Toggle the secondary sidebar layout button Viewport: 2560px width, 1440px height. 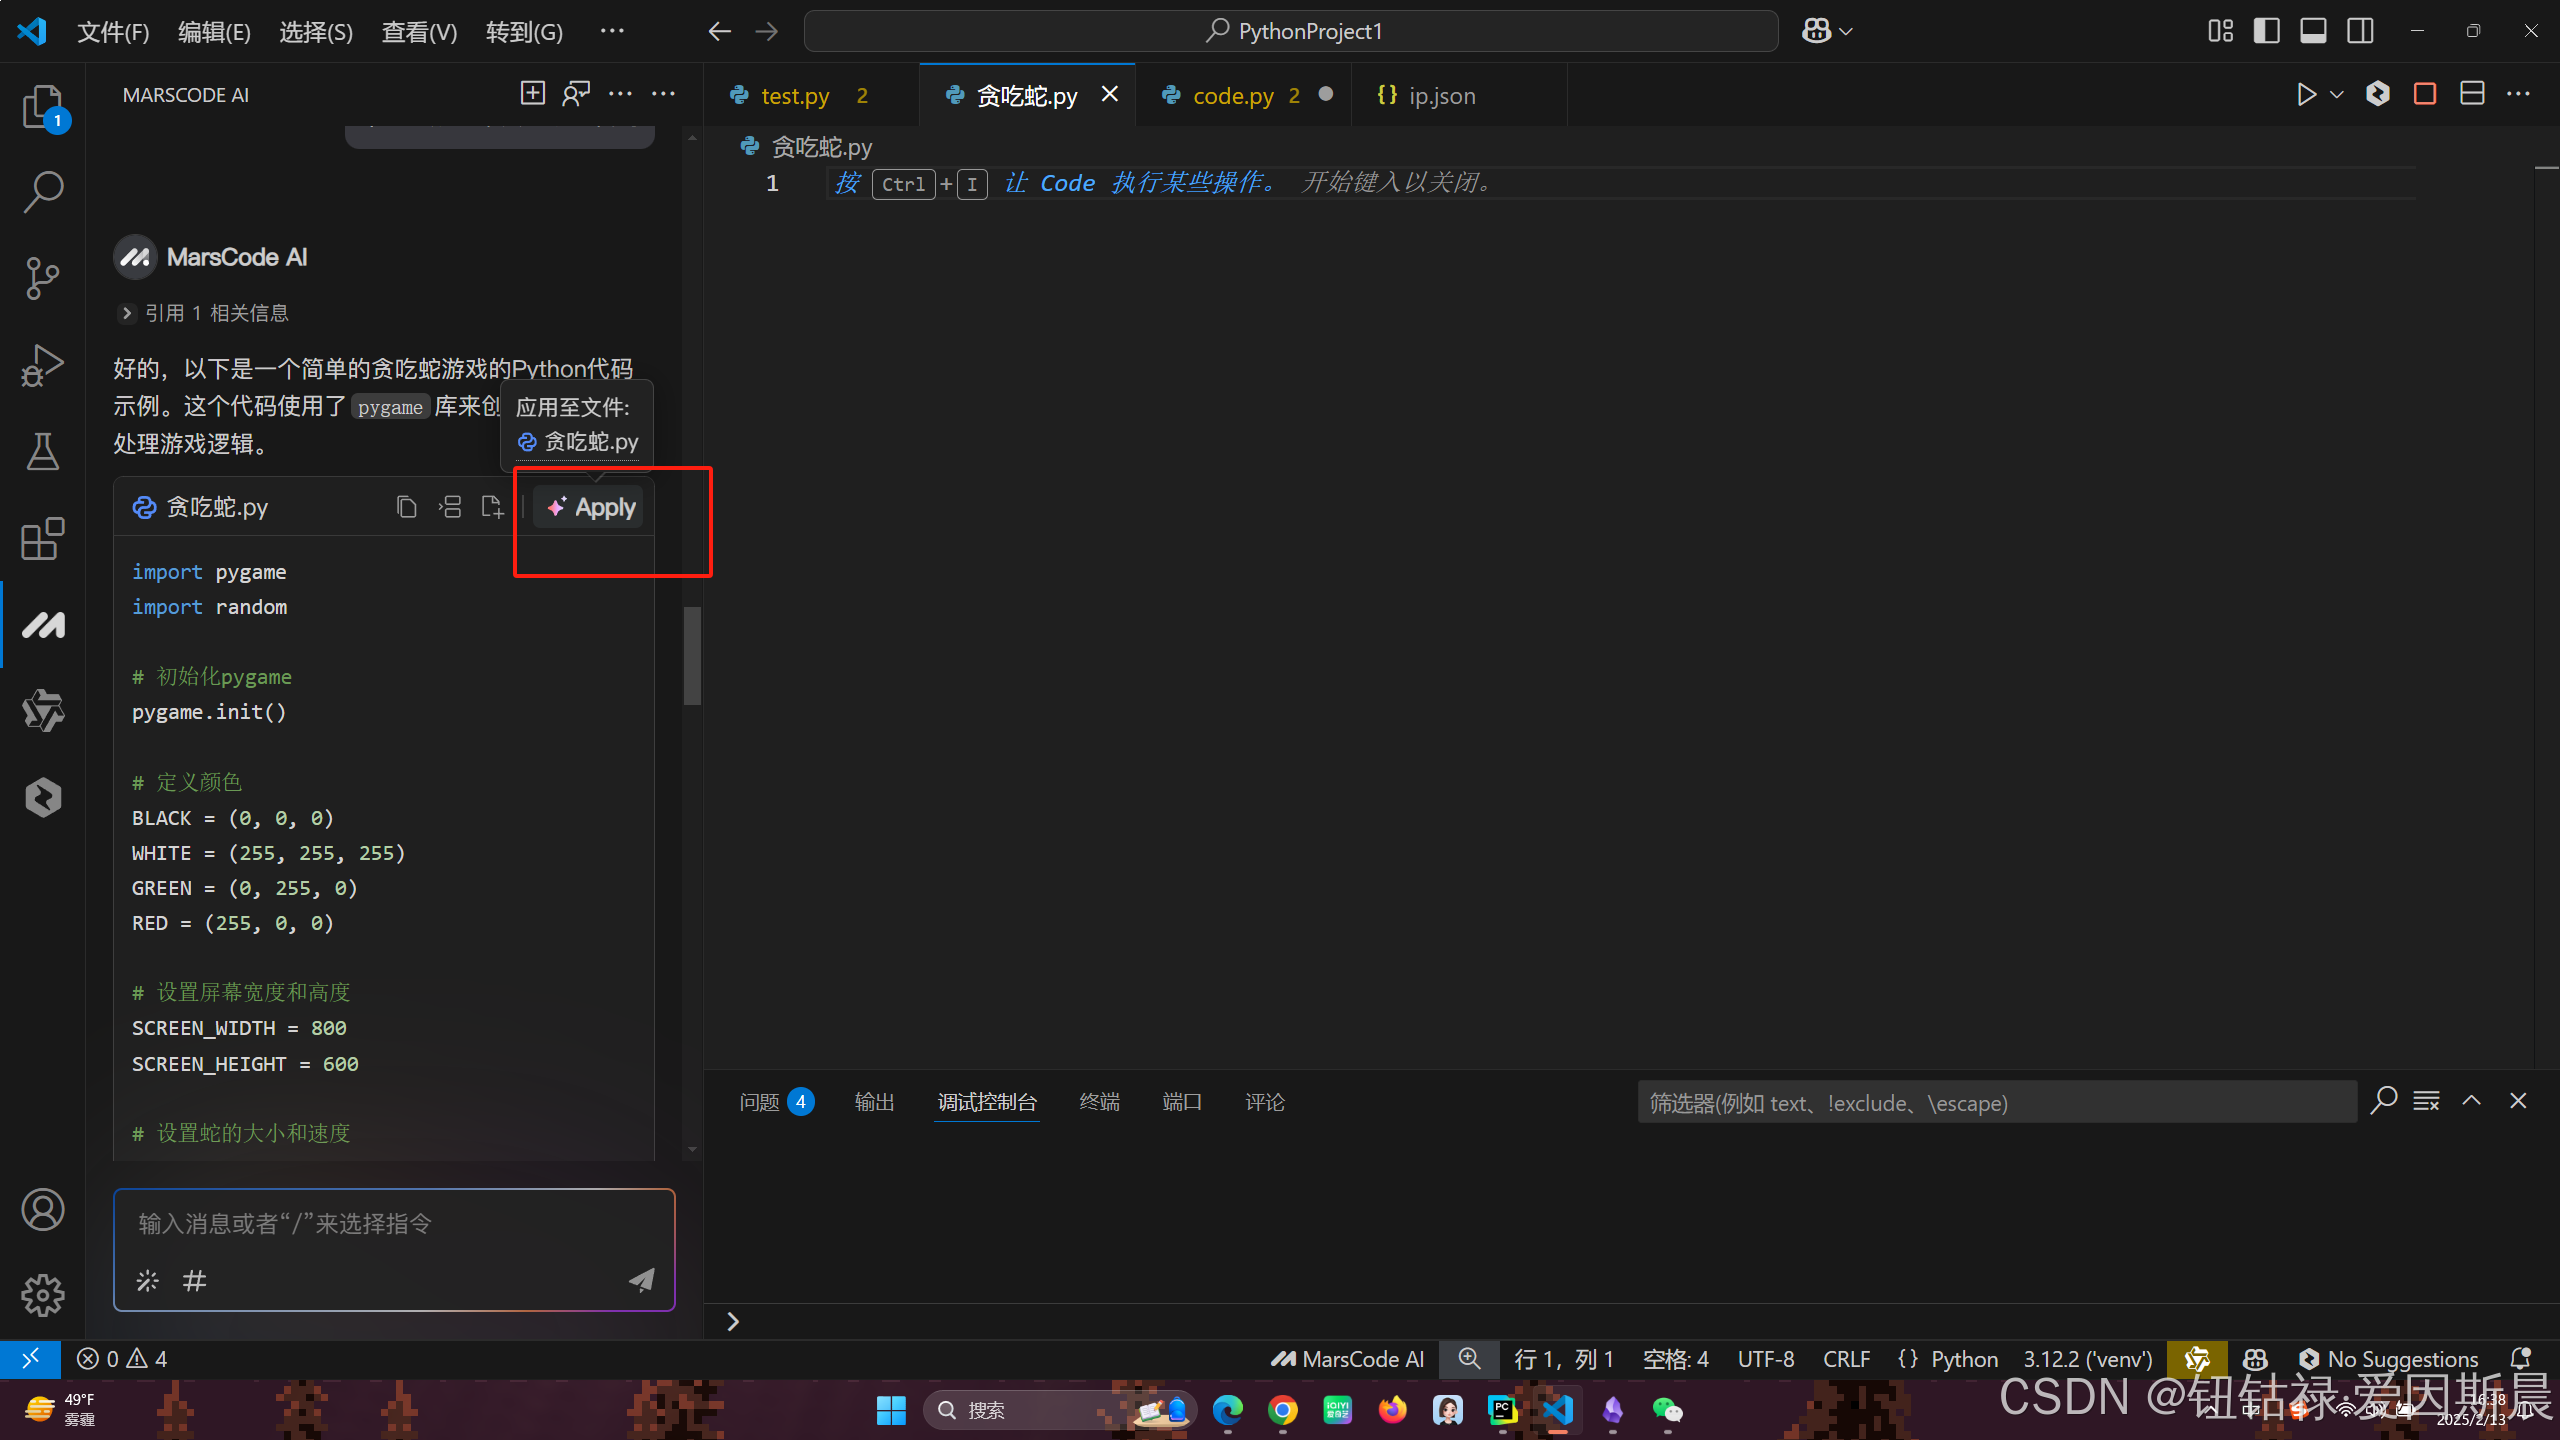(2360, 31)
